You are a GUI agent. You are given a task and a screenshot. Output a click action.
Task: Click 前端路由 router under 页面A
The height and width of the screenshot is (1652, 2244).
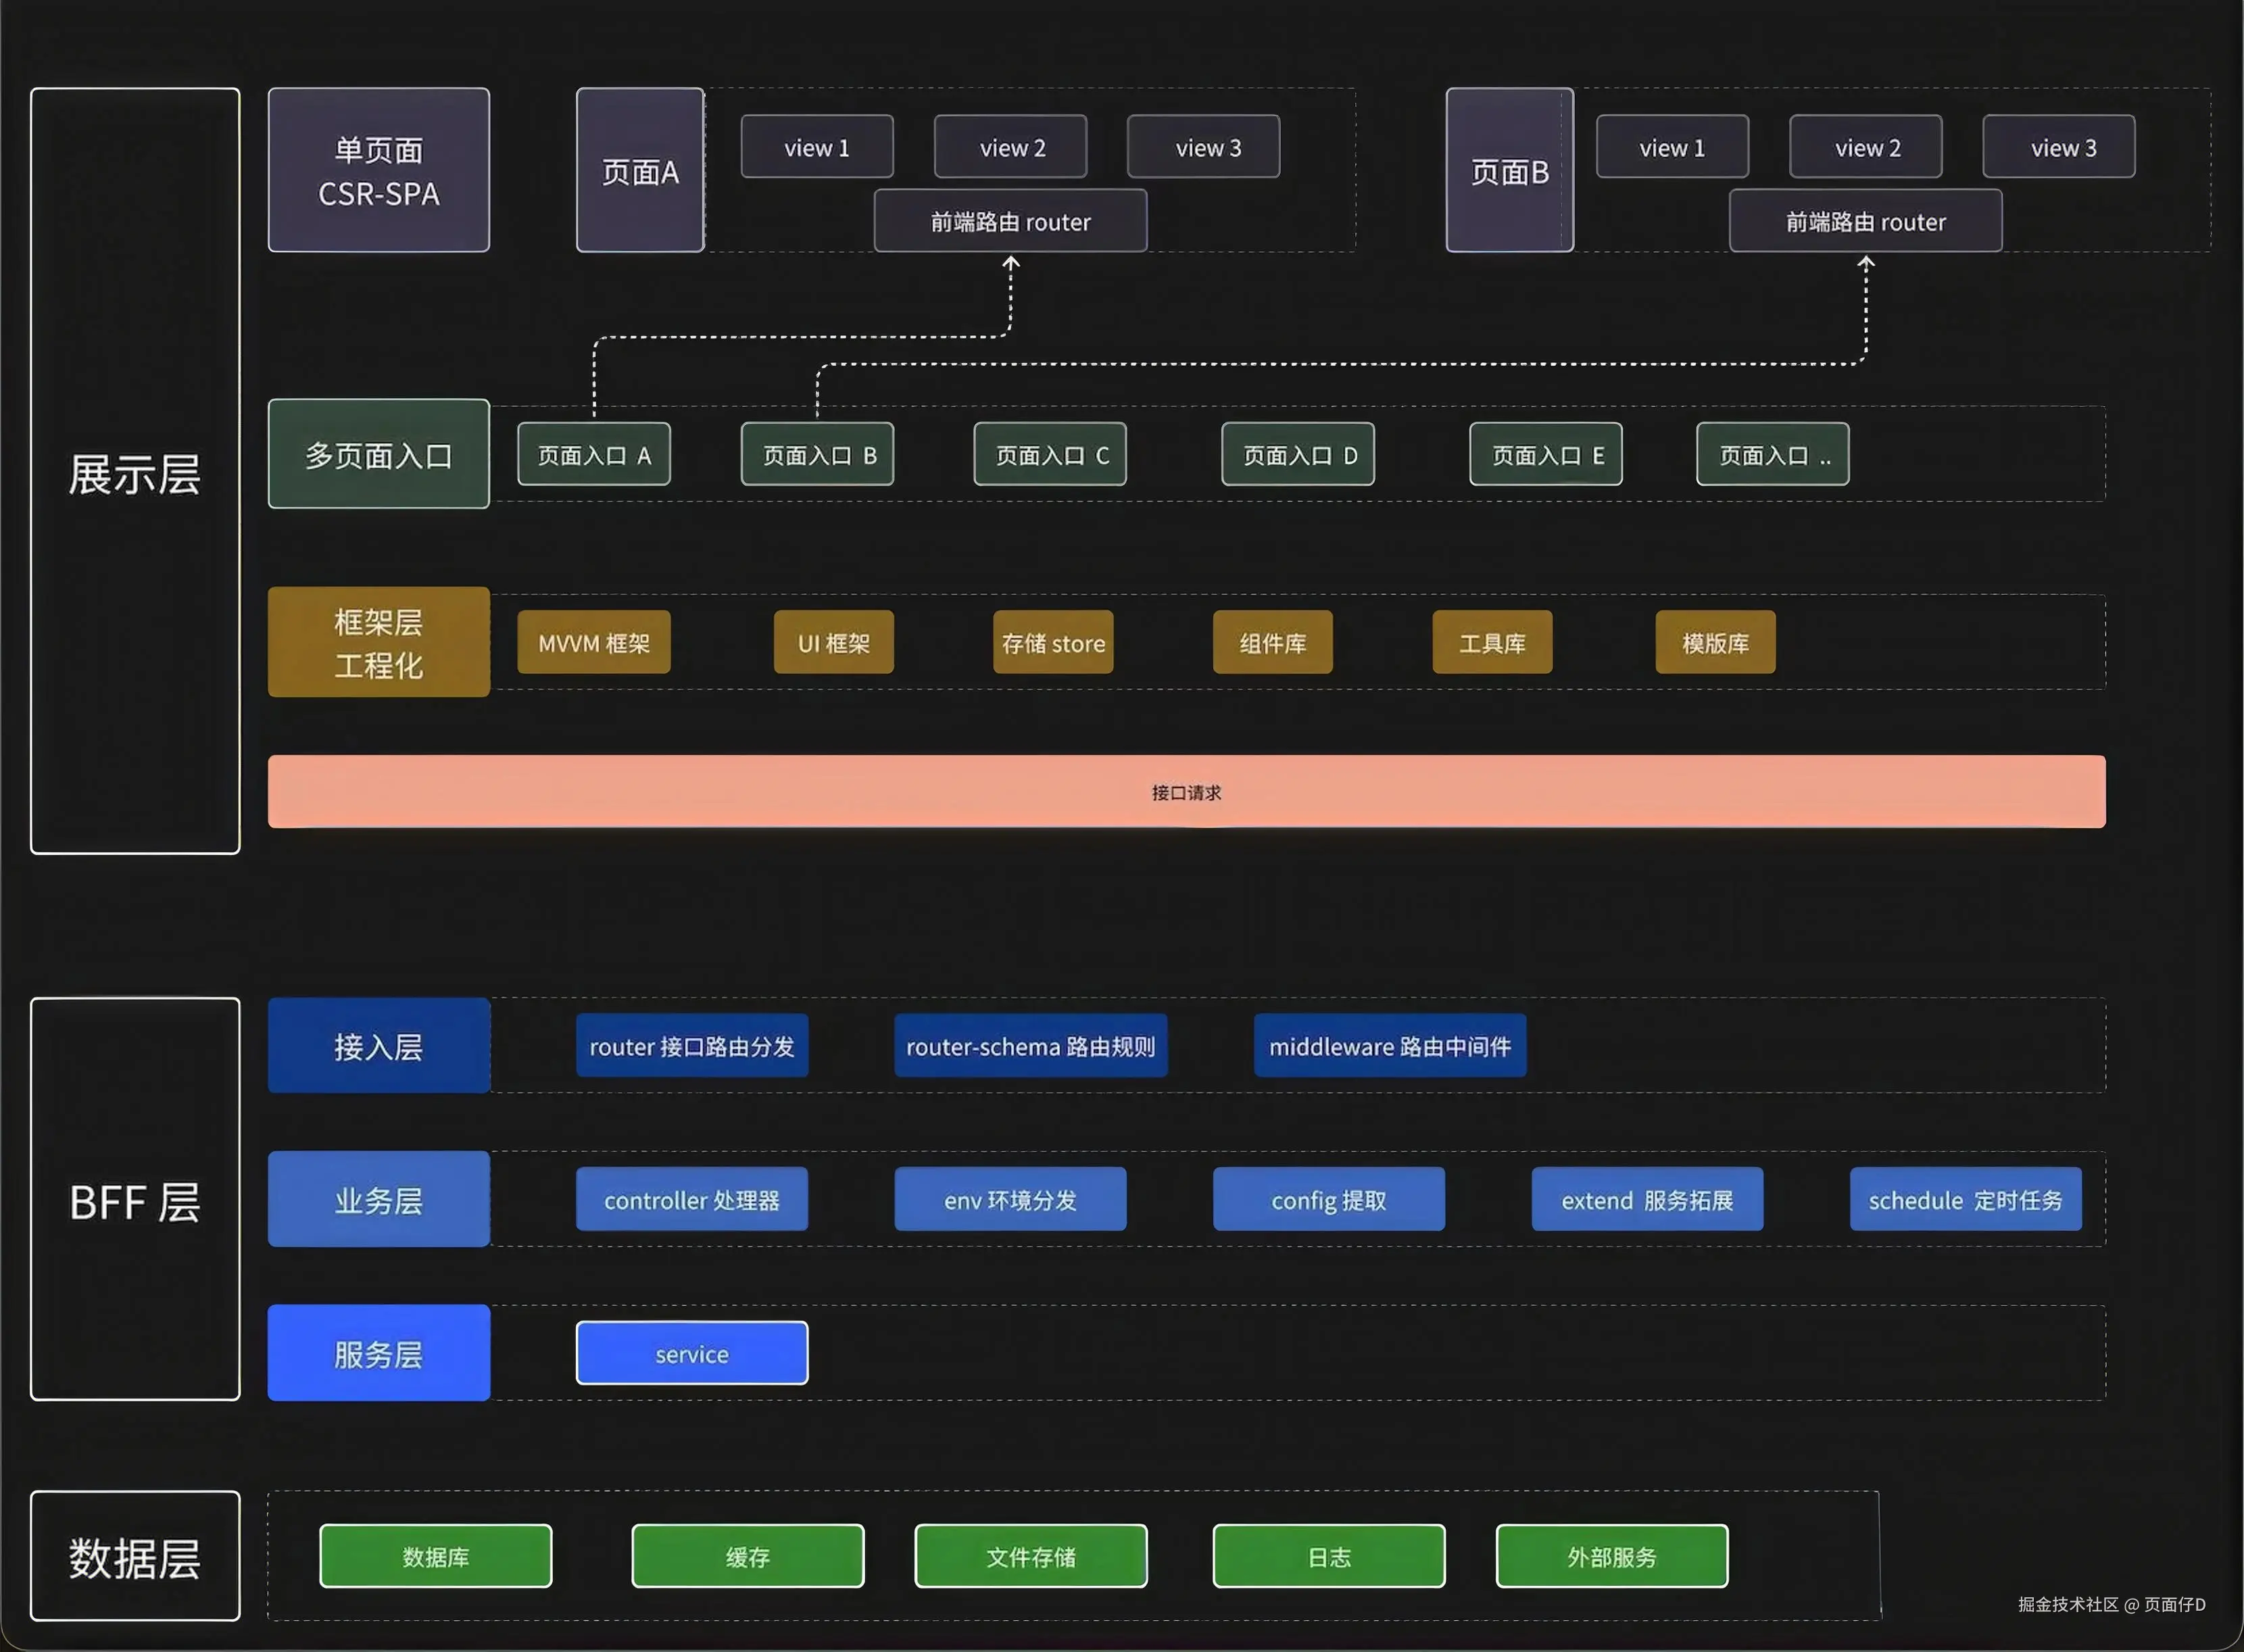tap(1010, 221)
